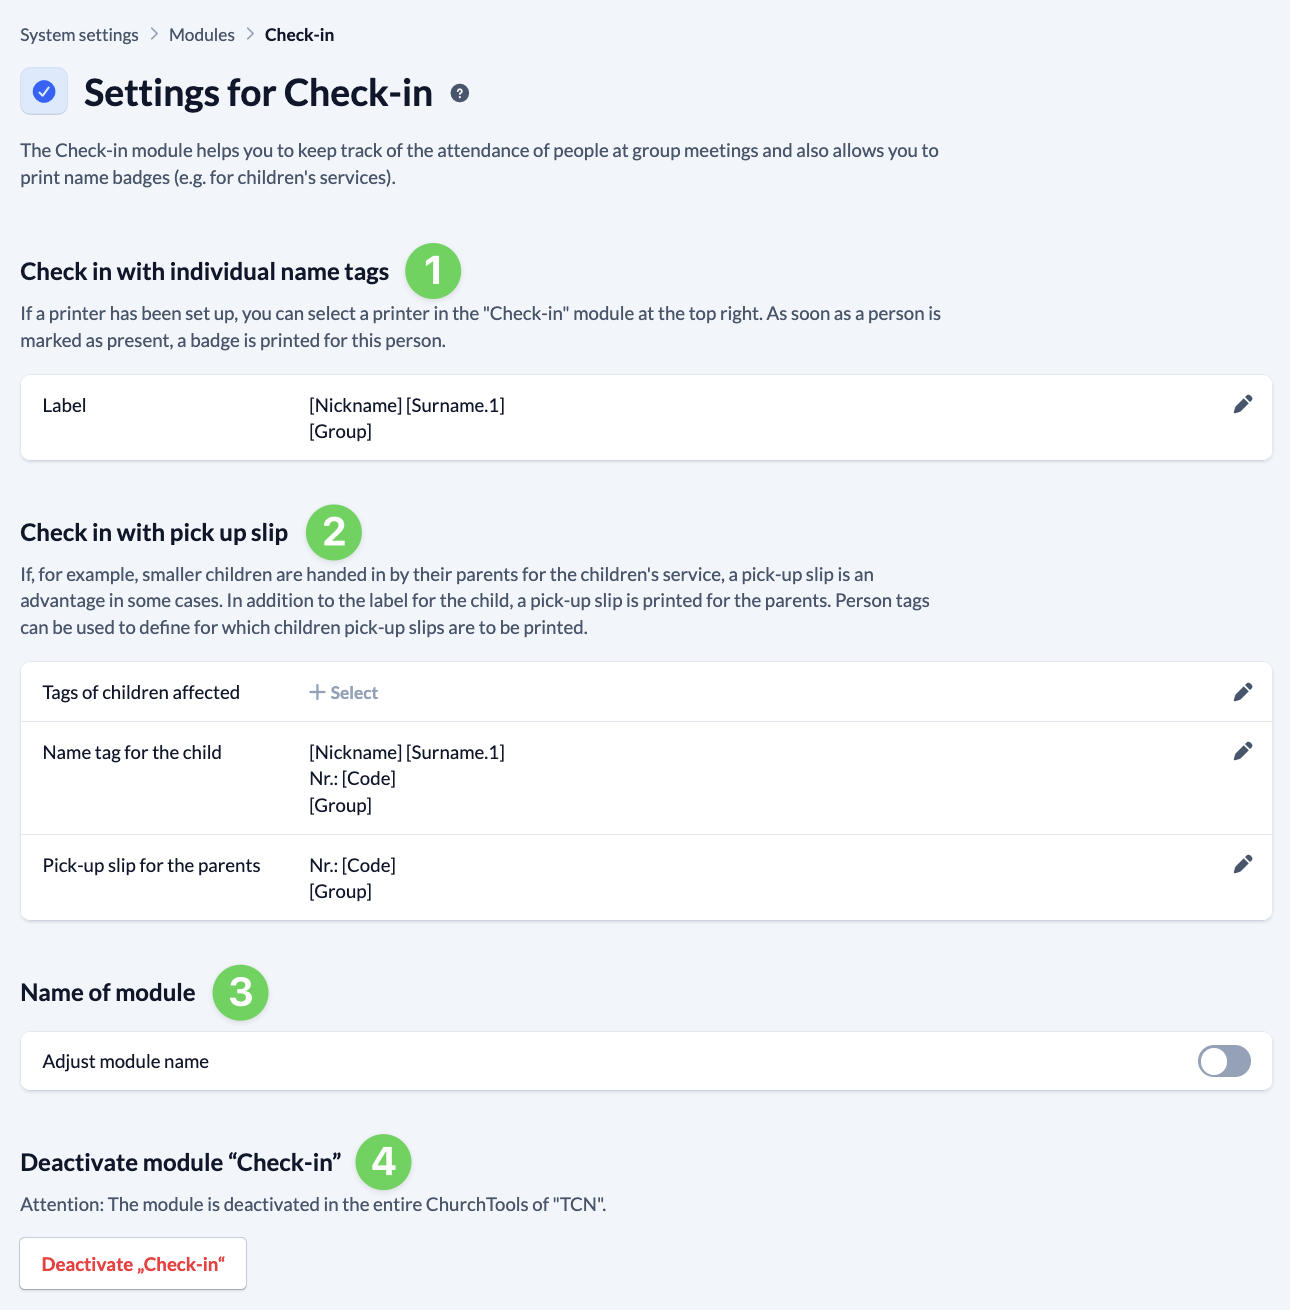Click green marker number 4
The height and width of the screenshot is (1310, 1290).
pos(384,1162)
